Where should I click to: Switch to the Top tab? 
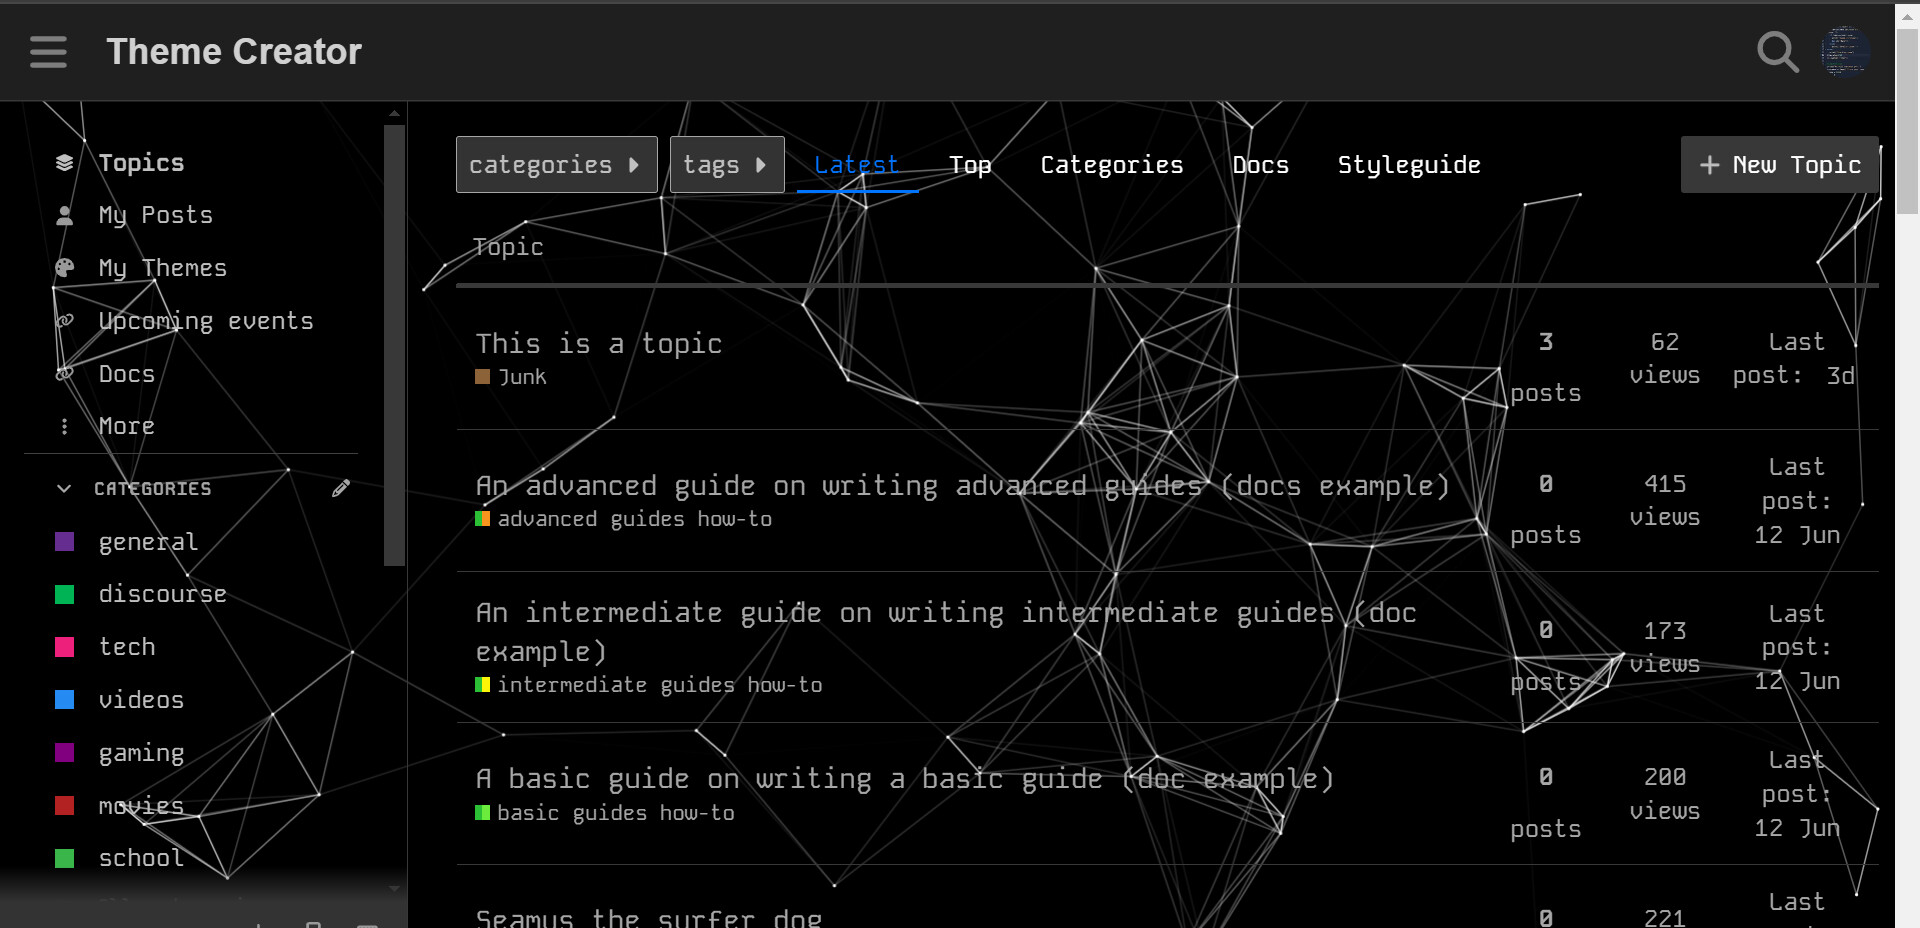tap(969, 165)
